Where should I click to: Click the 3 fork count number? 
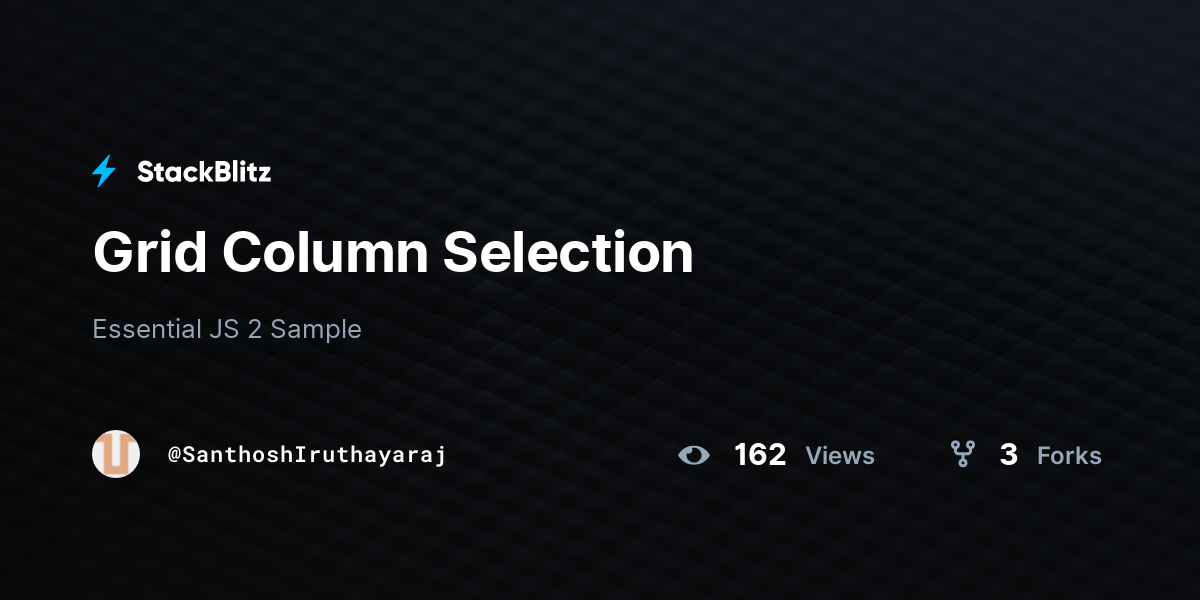[1008, 455]
